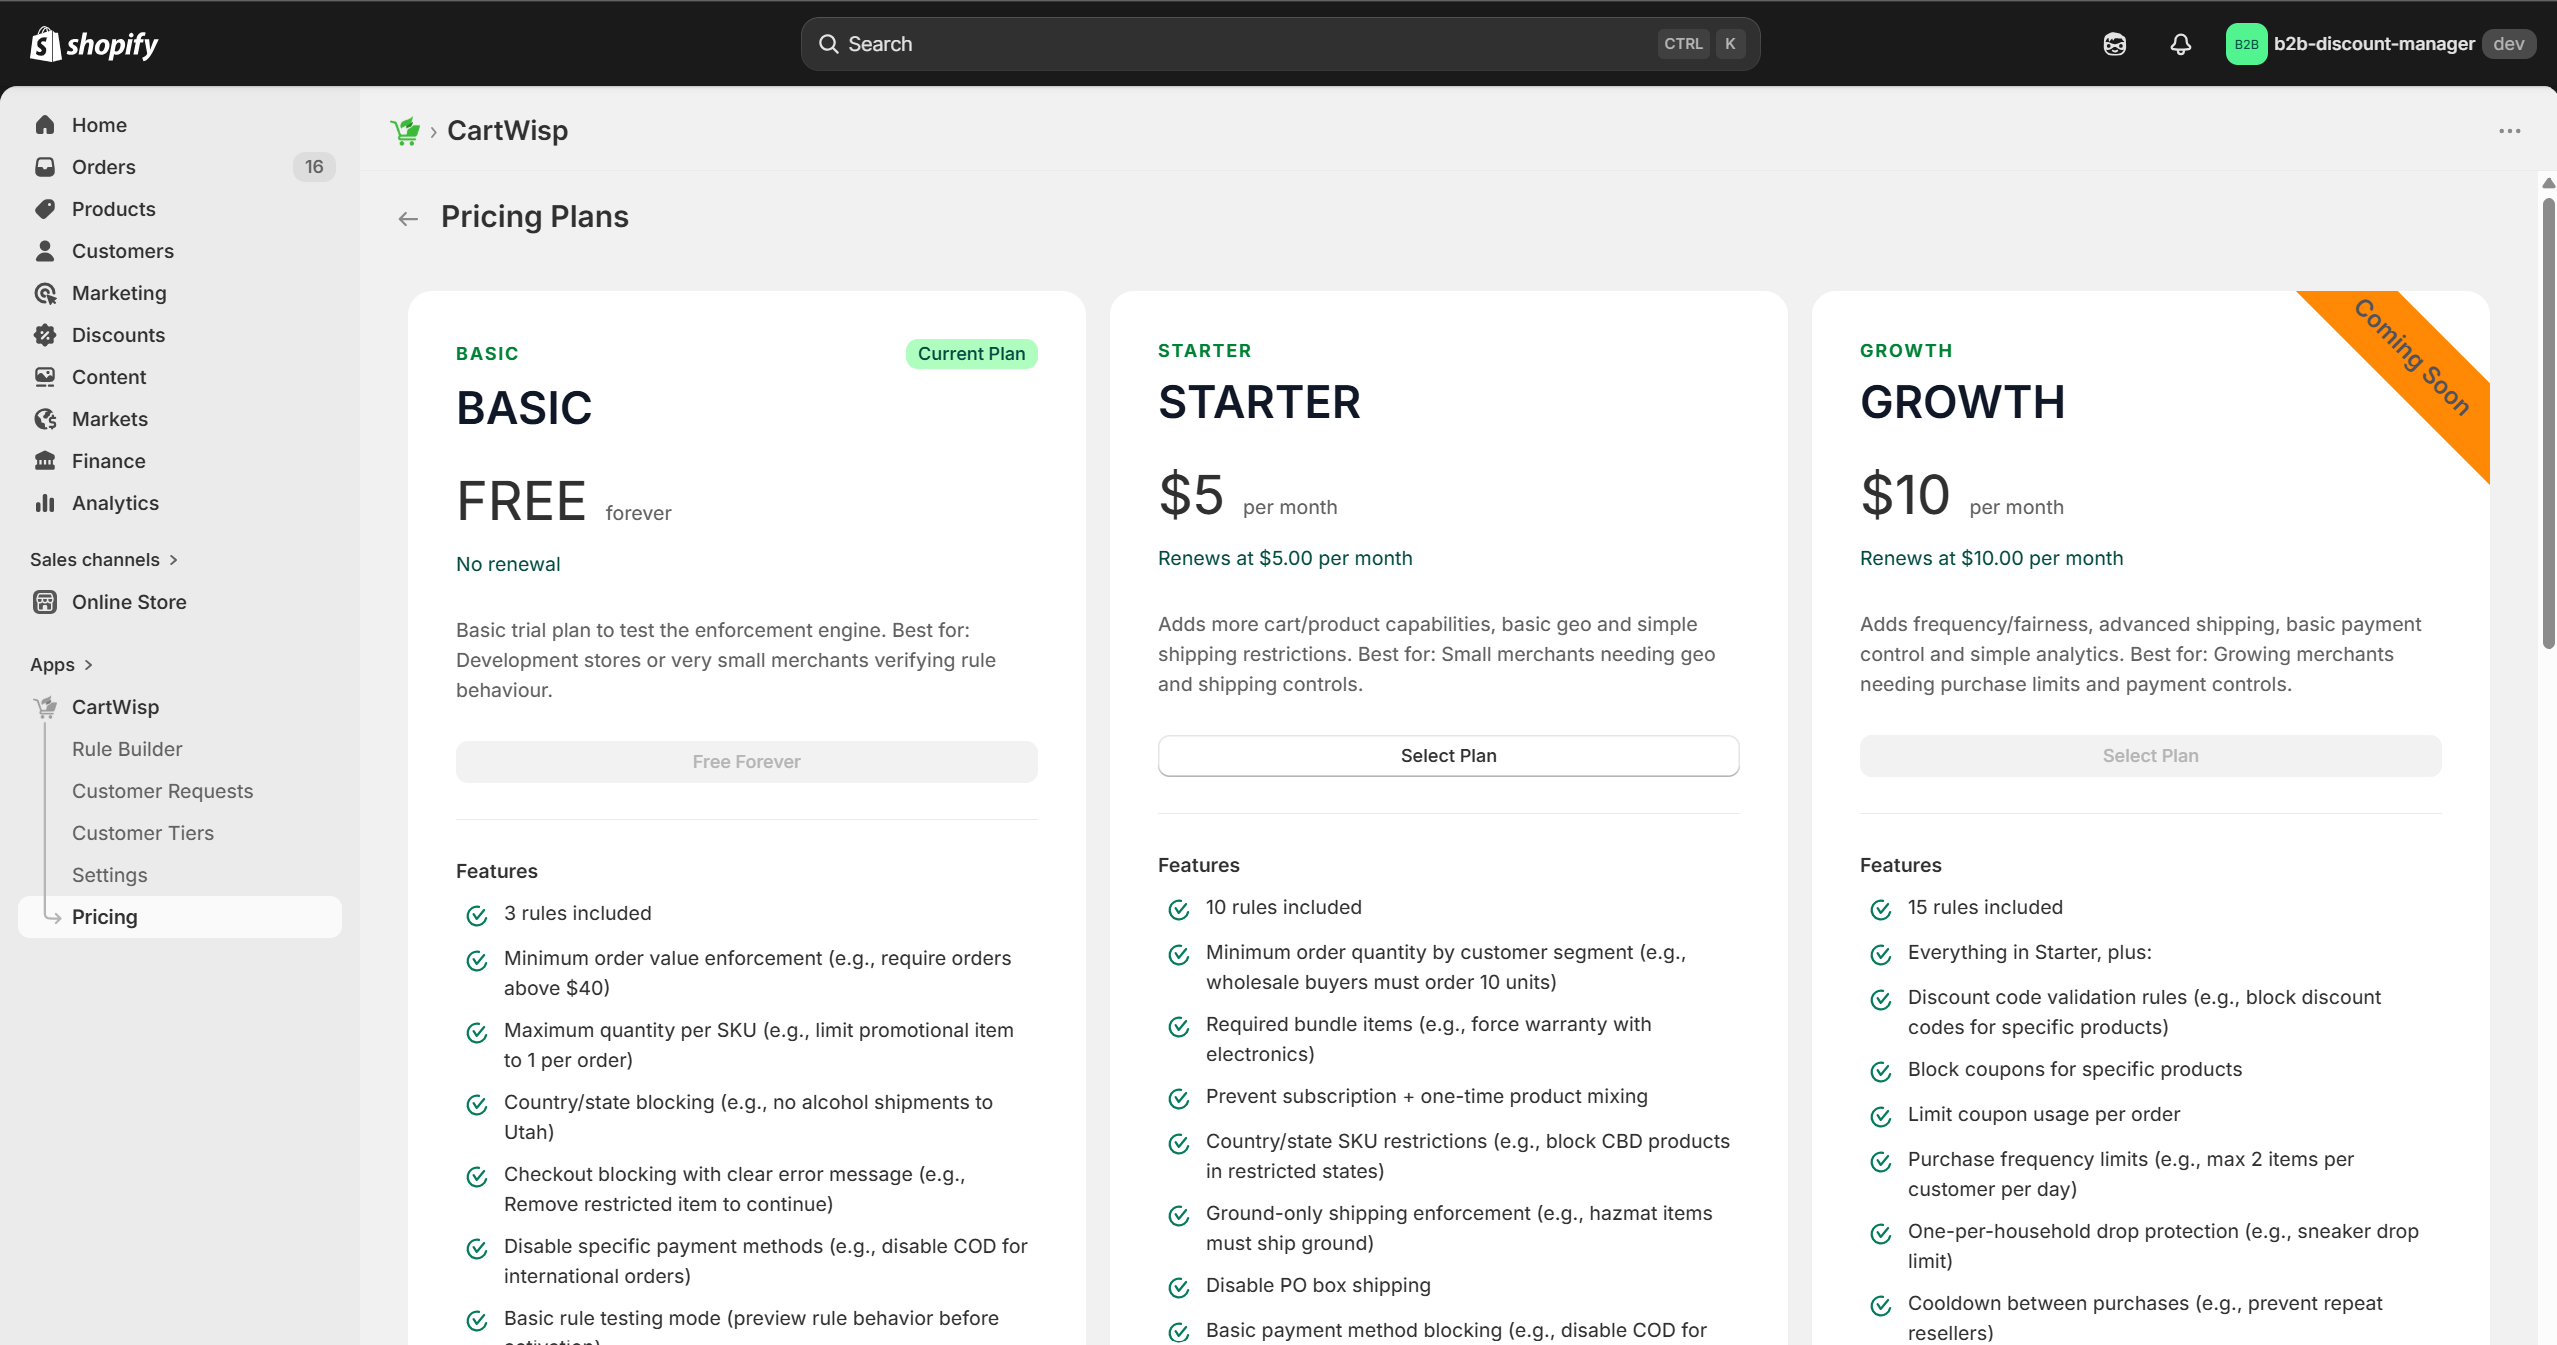Viewport: 2557px width, 1345px height.
Task: Click the Online Store storefront icon
Action: point(45,602)
